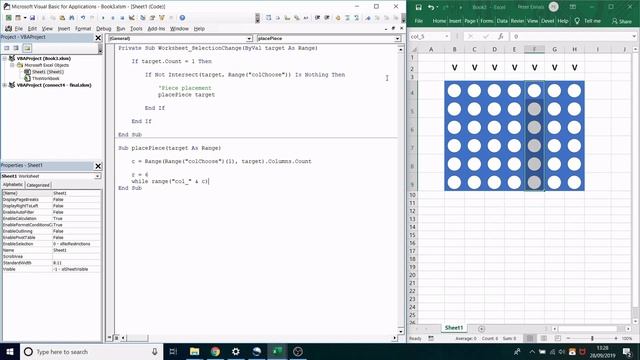Toggle Folders icon in Project panel

click(x=27, y=48)
